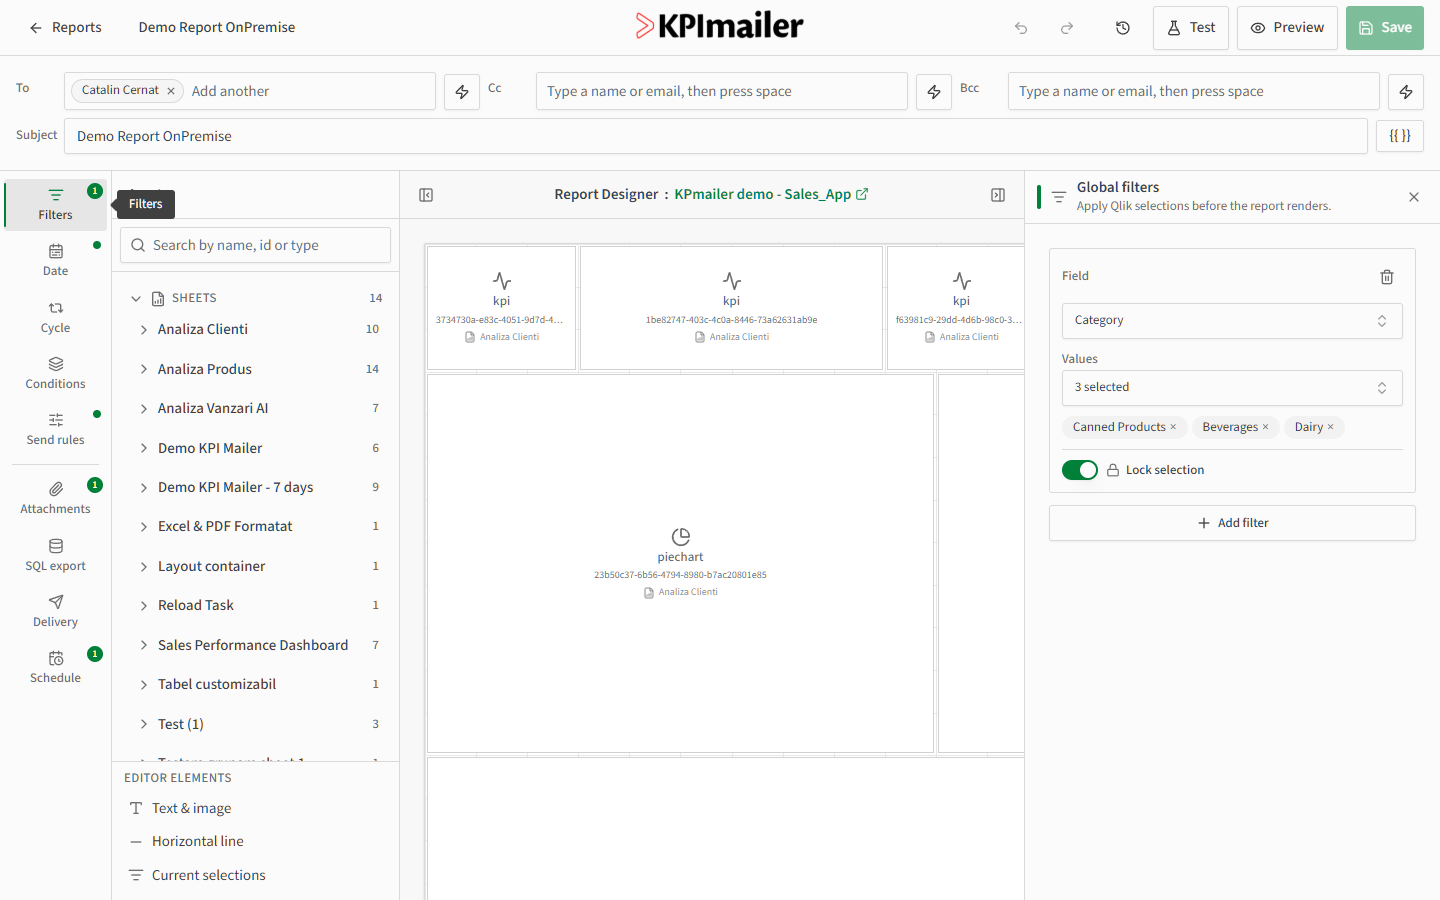
Task: Click lightning icon next to Cc field
Action: pos(934,92)
